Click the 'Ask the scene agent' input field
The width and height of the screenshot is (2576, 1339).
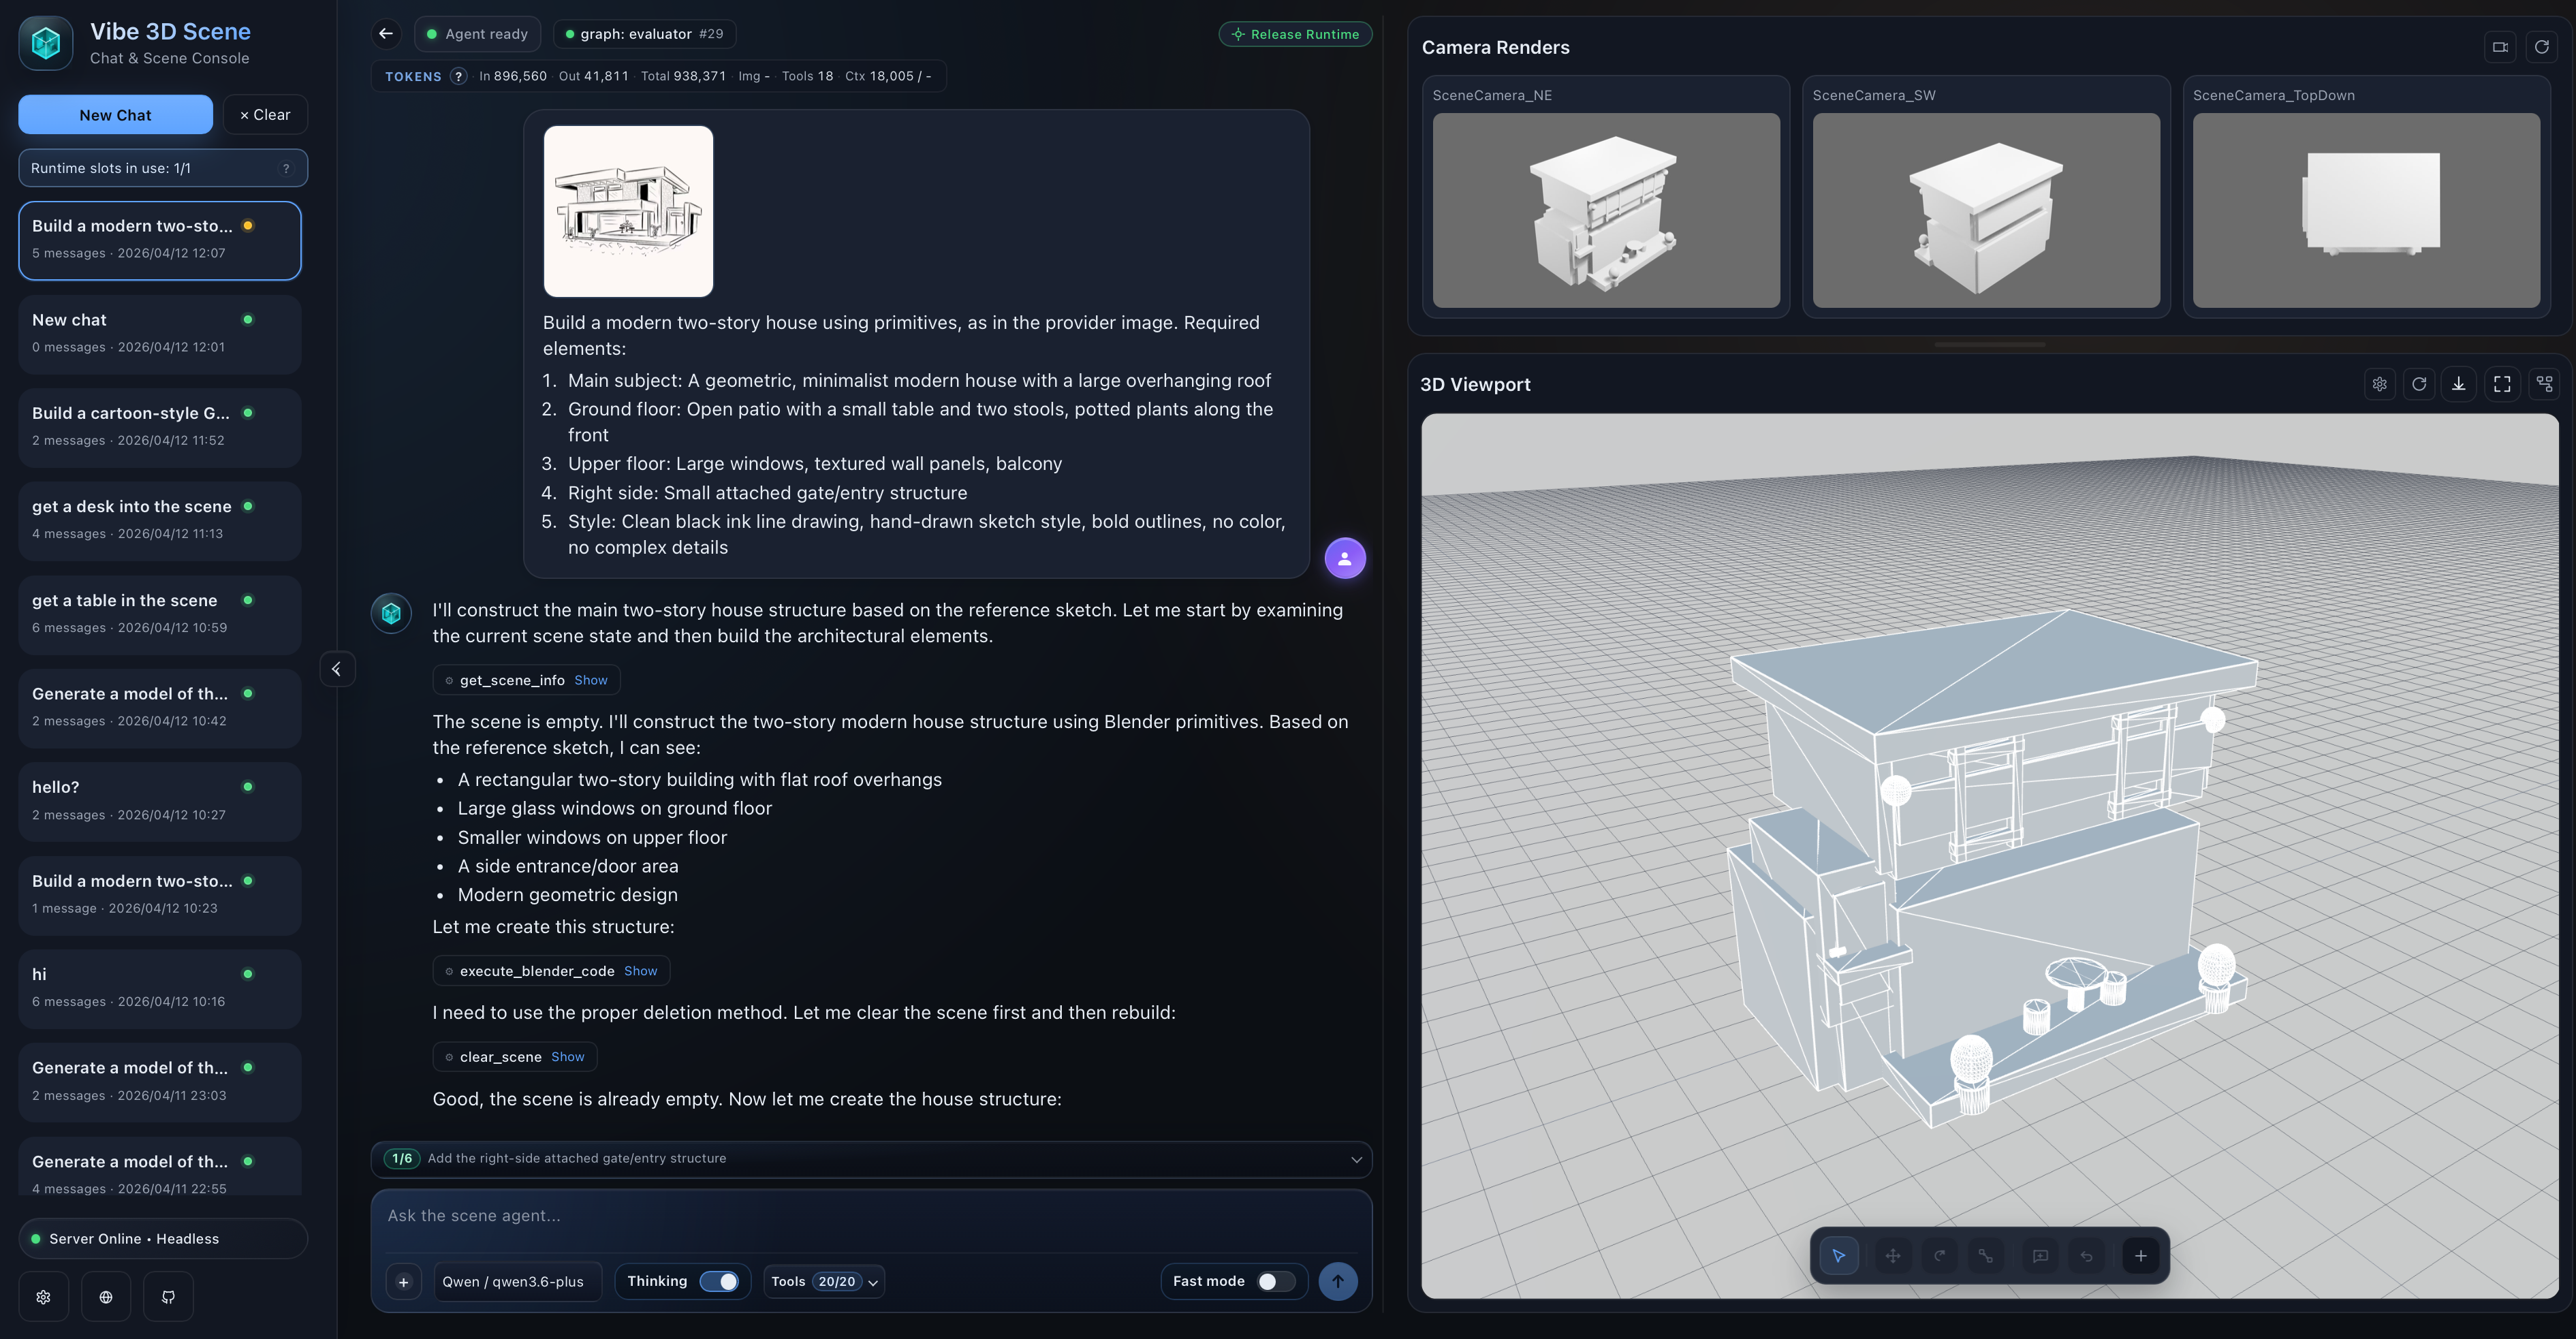870,1216
